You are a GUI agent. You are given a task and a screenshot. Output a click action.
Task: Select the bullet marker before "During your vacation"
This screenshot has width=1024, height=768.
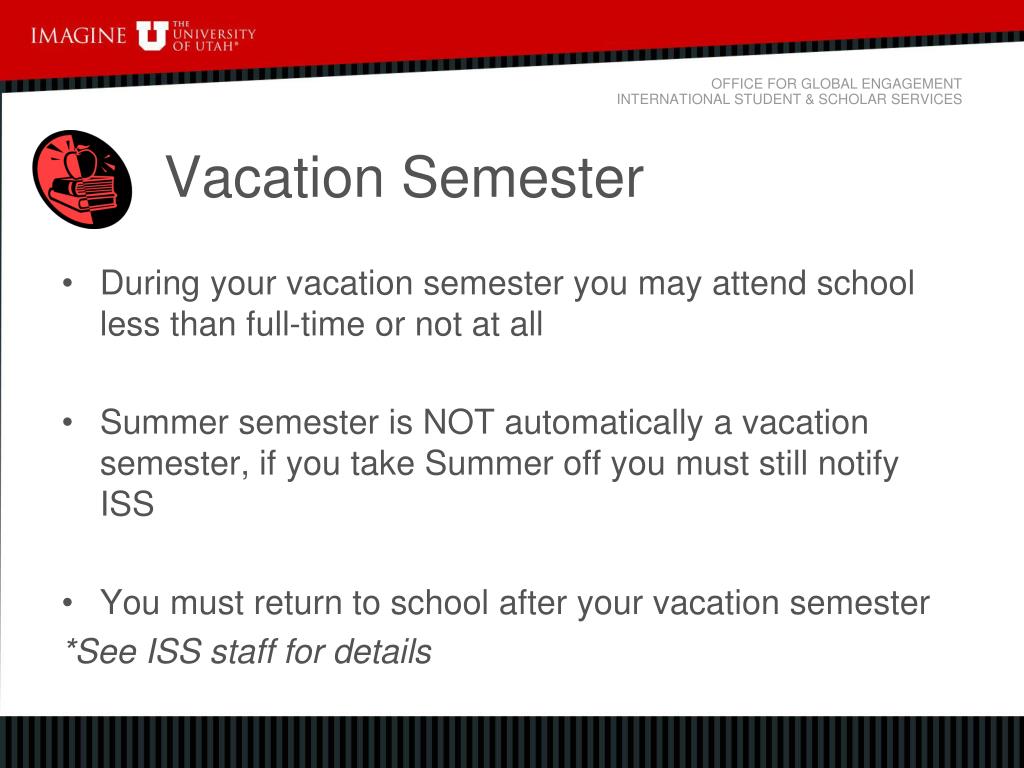(67, 283)
